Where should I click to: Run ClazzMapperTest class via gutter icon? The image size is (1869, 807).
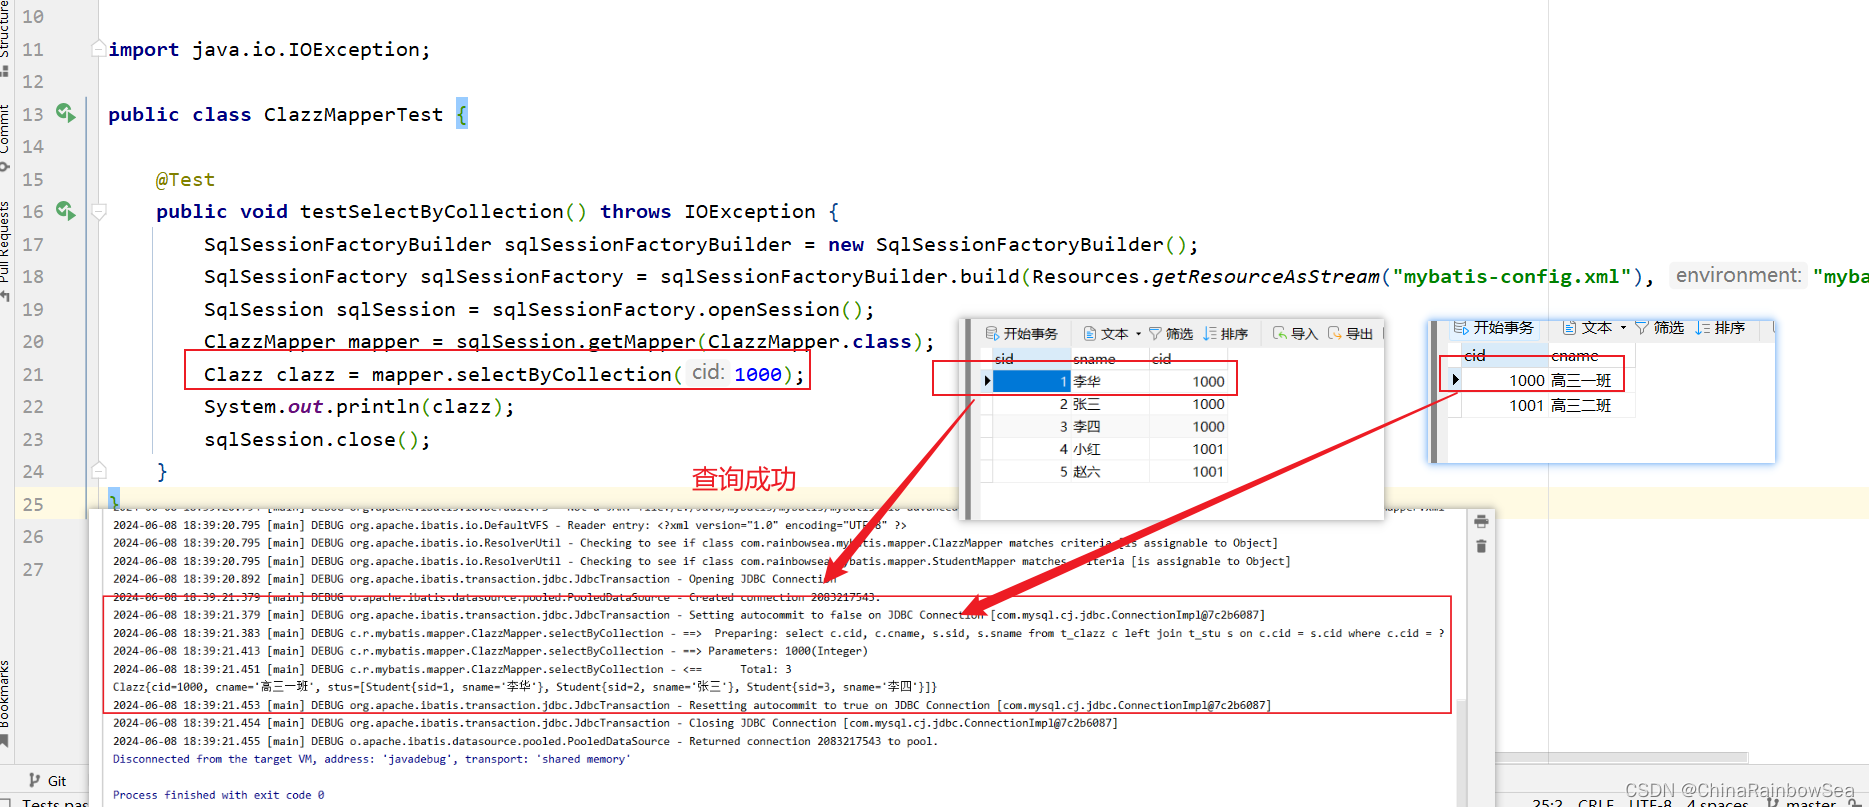[65, 113]
